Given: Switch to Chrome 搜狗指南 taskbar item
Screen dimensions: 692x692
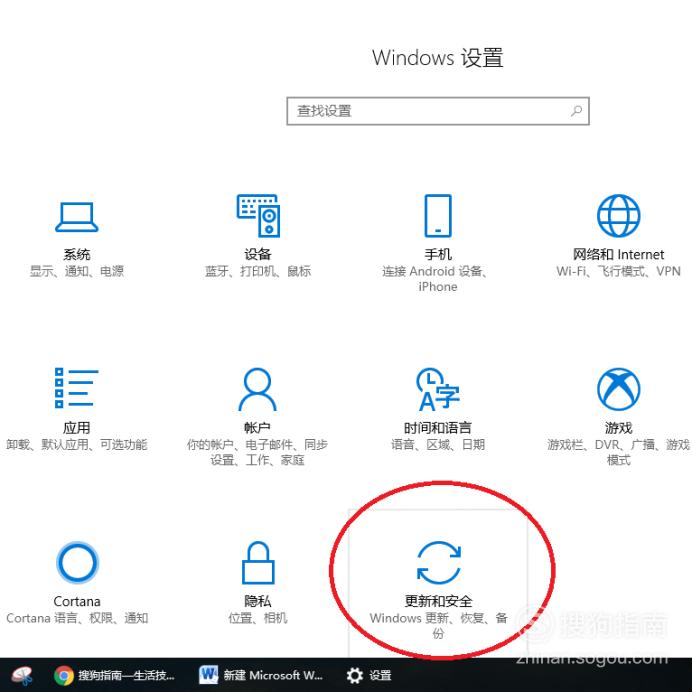Looking at the screenshot, I should [114, 675].
